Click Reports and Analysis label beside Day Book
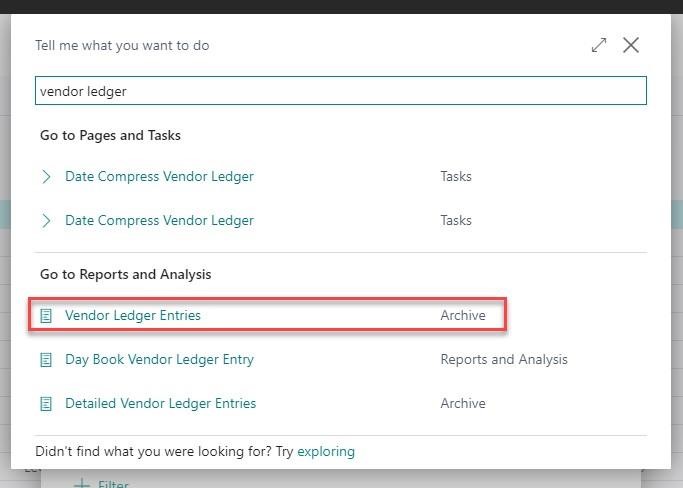Viewport: 683px width, 488px height. pyautogui.click(x=504, y=360)
